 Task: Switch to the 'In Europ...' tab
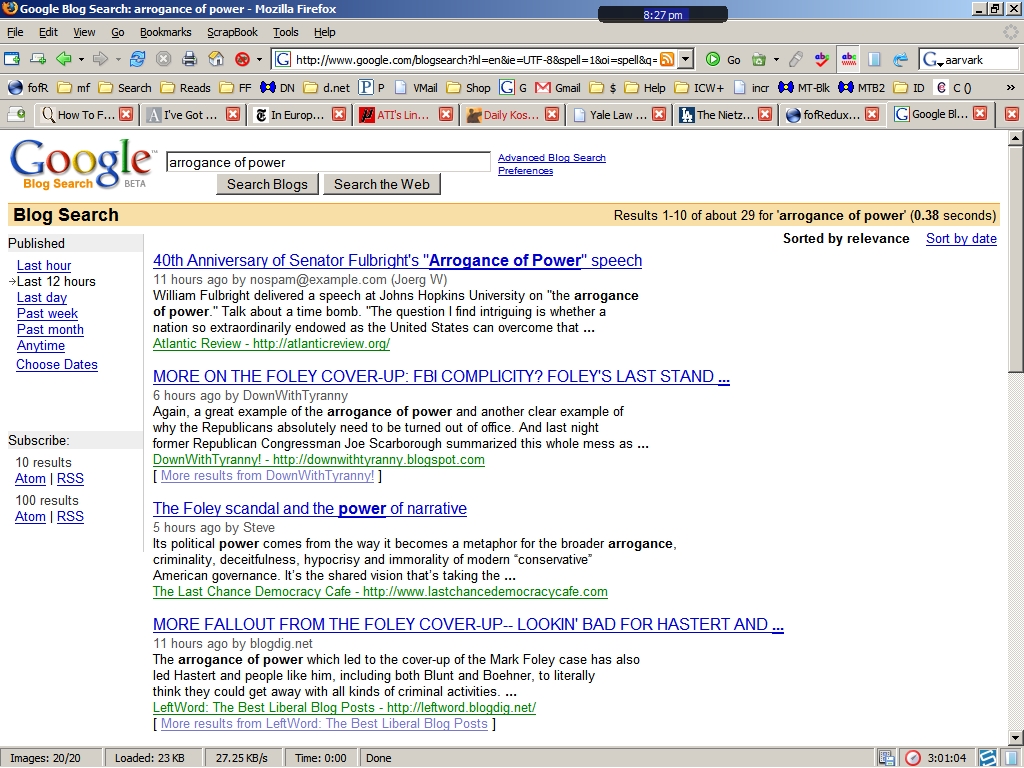tap(298, 114)
